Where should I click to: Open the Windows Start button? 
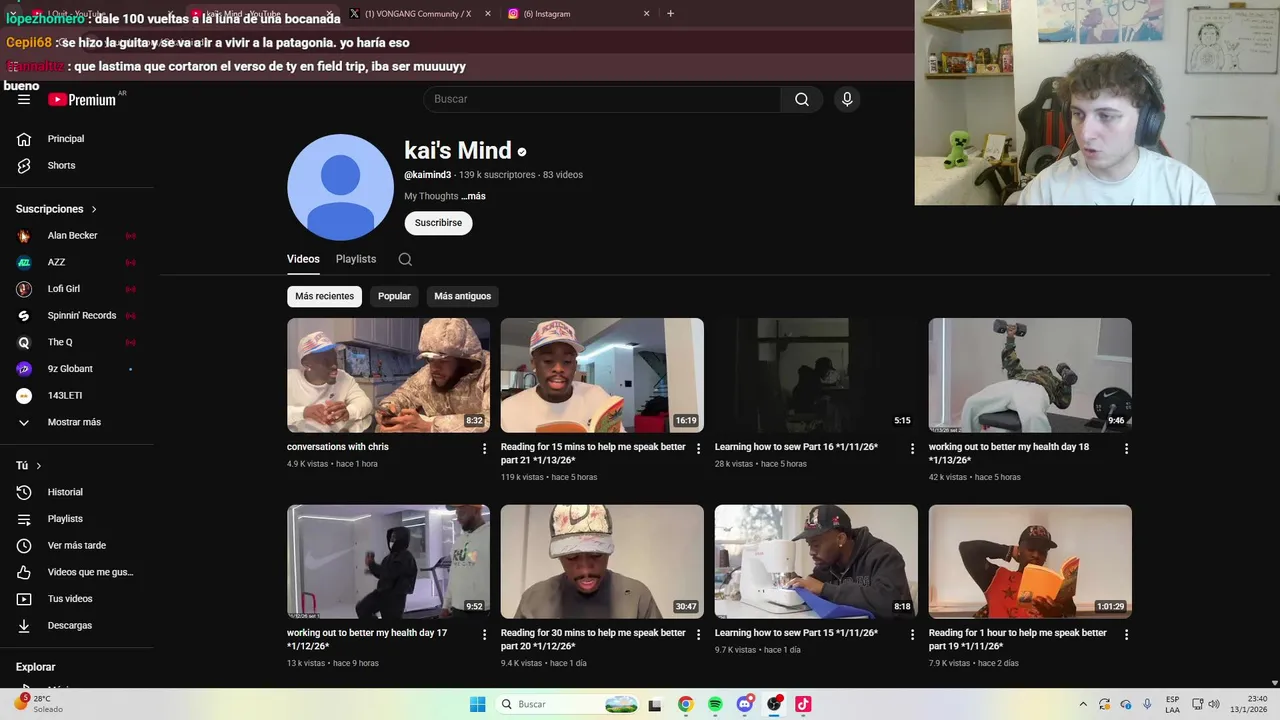tap(478, 704)
